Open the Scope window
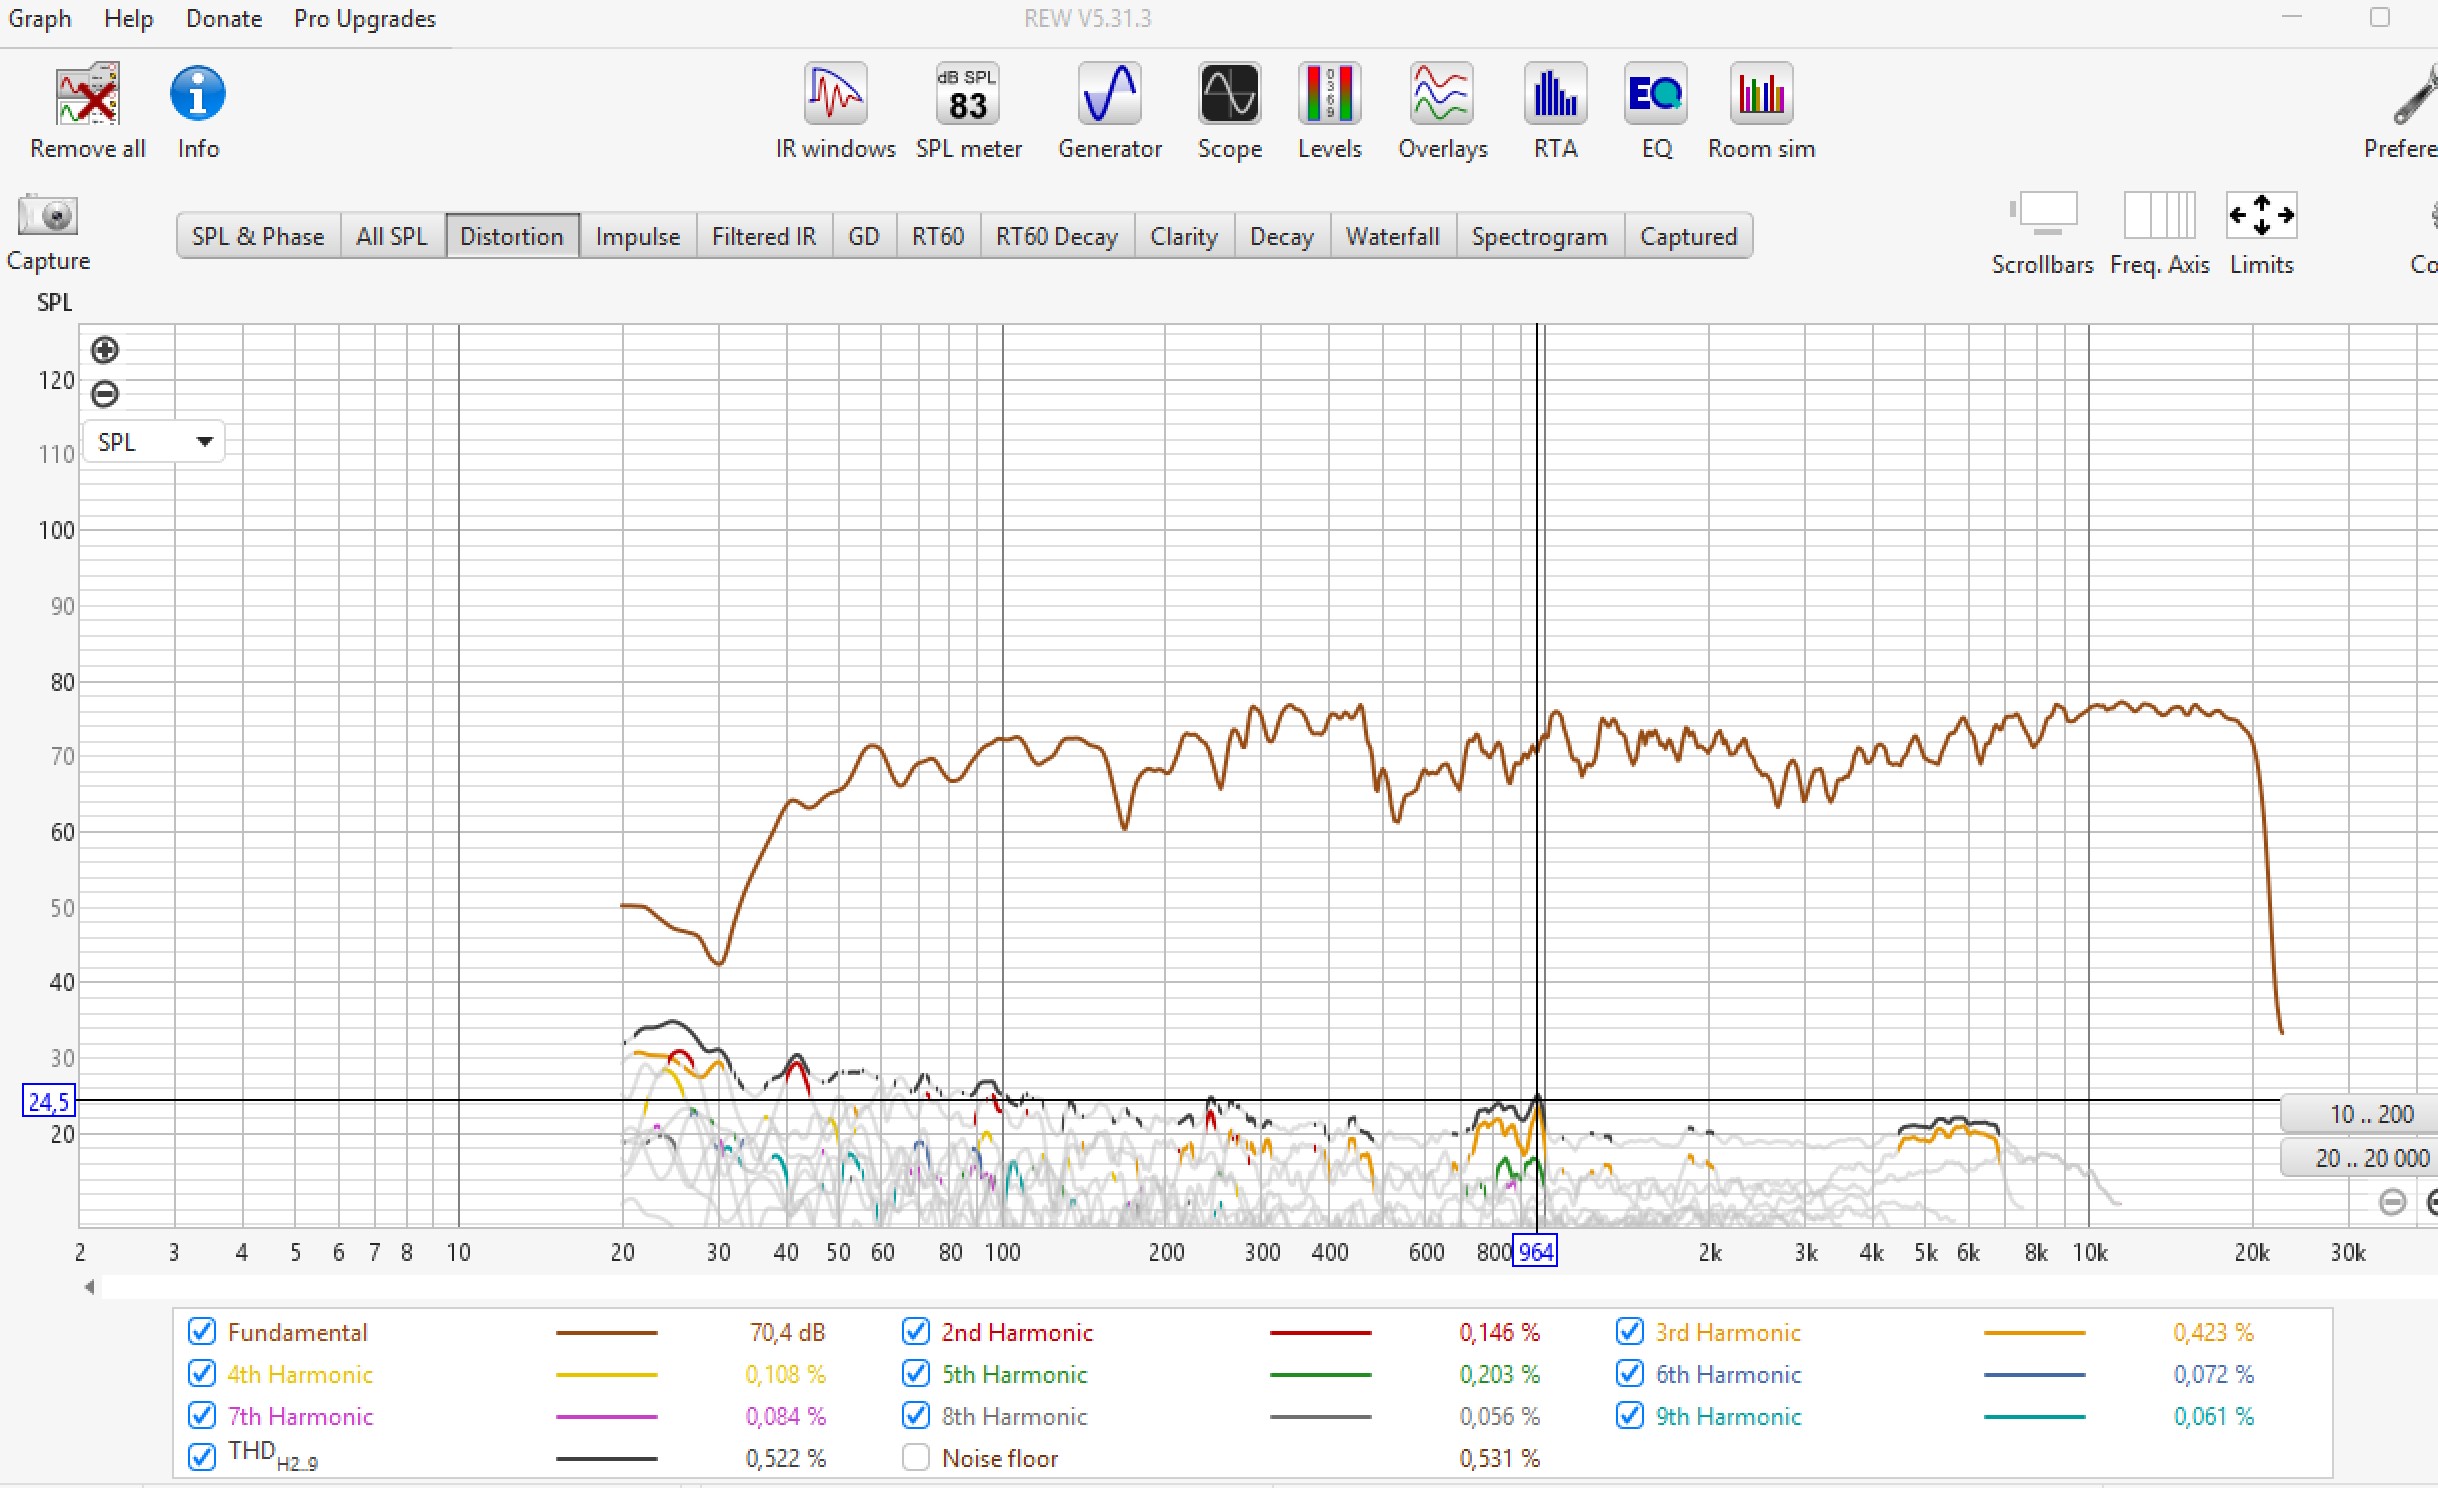This screenshot has width=2438, height=1488. click(1229, 95)
